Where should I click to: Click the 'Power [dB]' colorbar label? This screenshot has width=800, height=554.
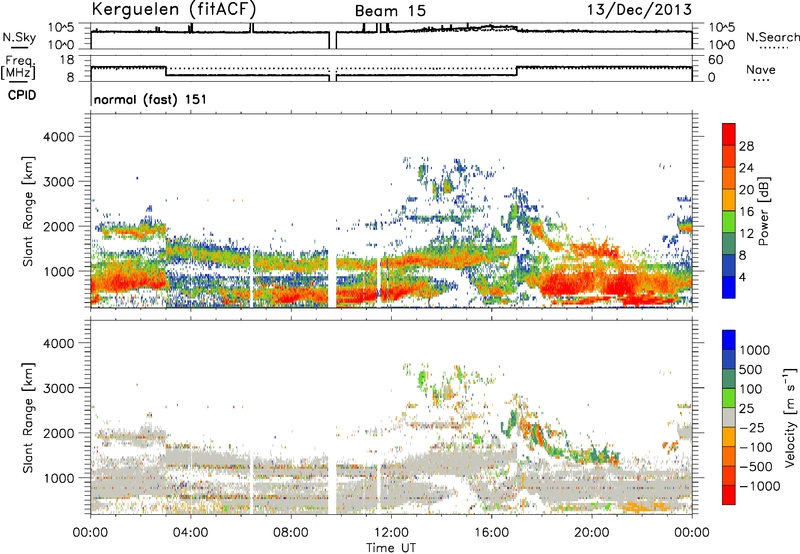tap(763, 211)
